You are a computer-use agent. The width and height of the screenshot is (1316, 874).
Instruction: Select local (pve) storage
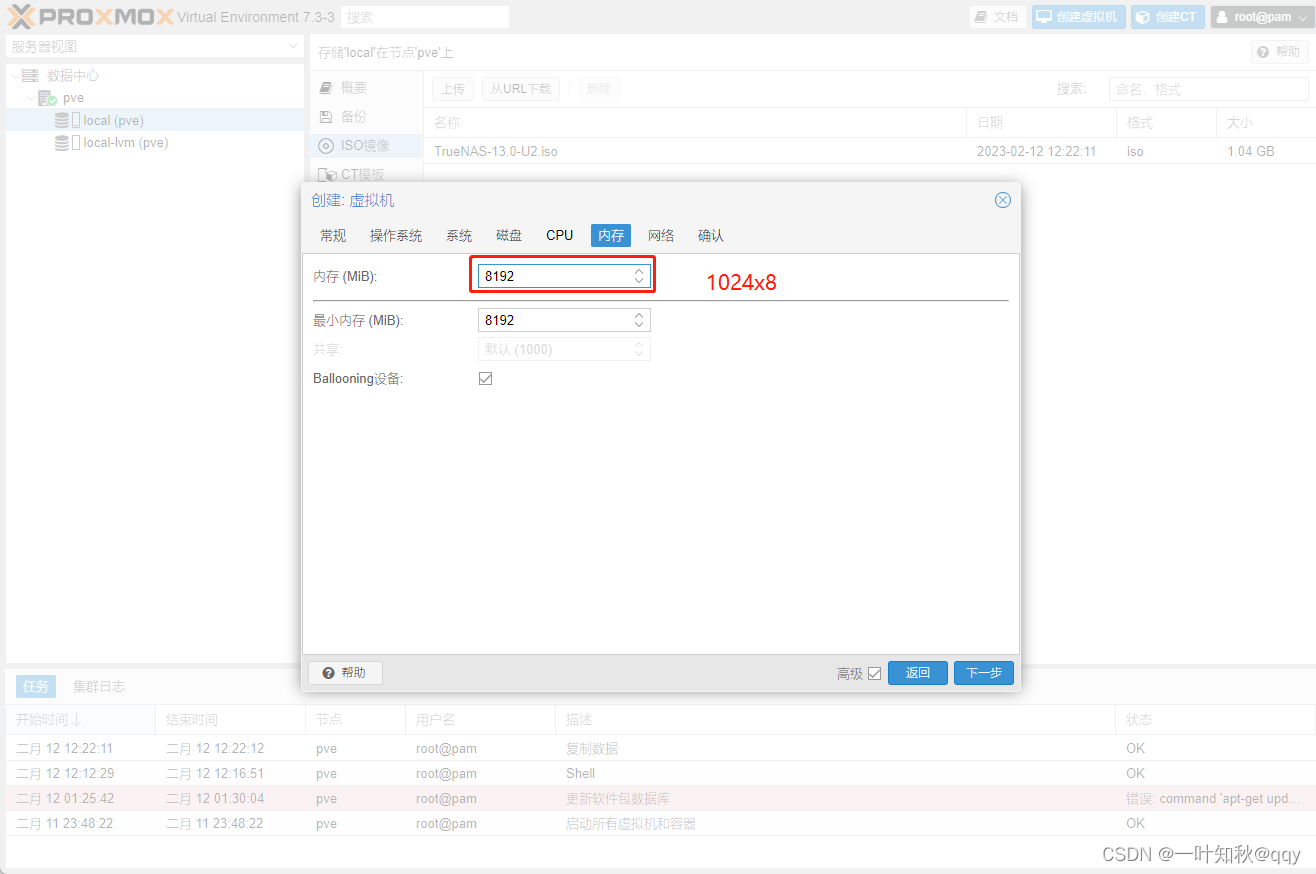[155, 120]
